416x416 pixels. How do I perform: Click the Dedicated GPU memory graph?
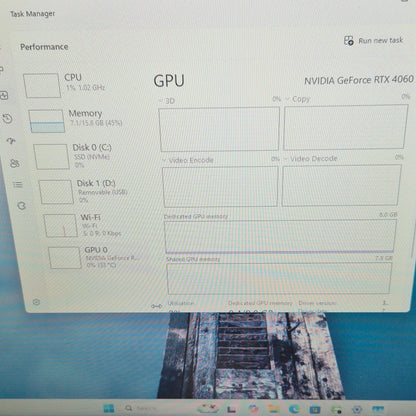280,236
